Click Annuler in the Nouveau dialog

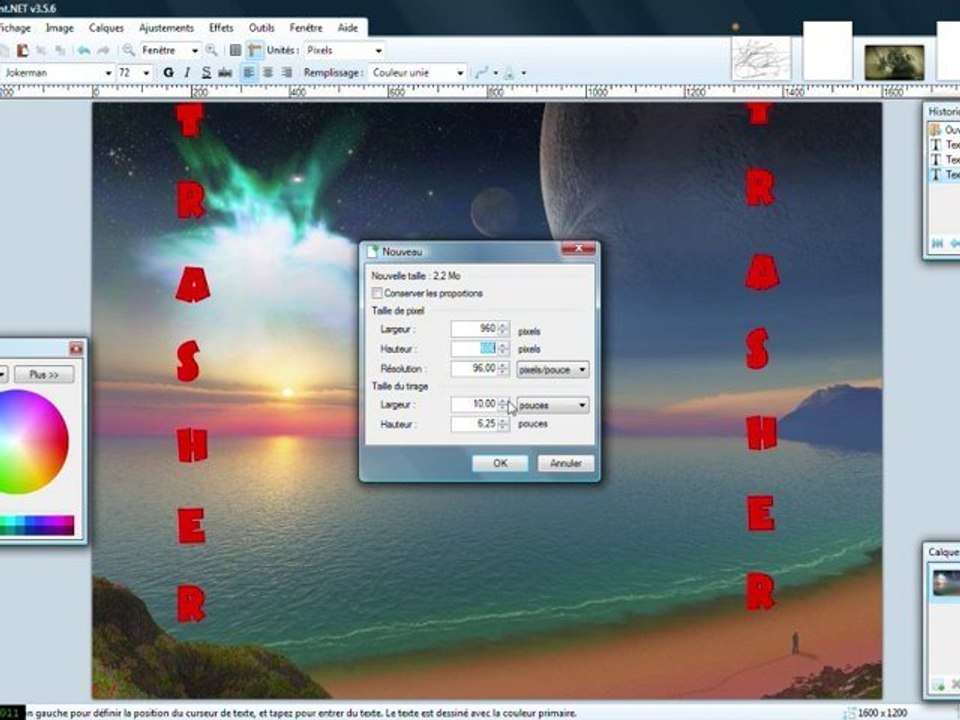565,463
